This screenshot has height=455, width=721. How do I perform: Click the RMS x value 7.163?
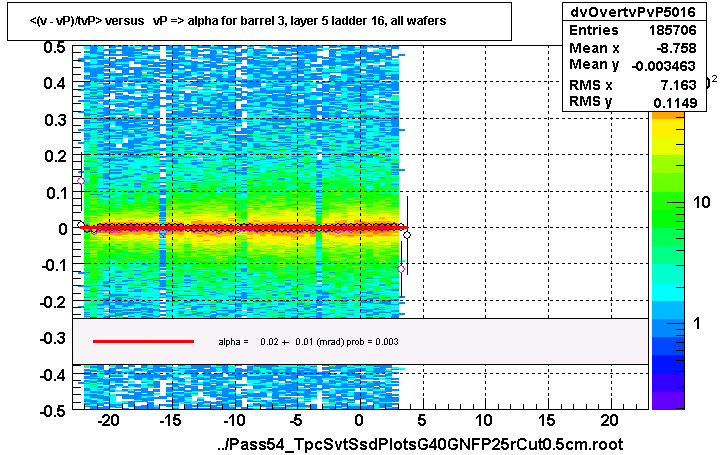pyautogui.click(x=679, y=85)
